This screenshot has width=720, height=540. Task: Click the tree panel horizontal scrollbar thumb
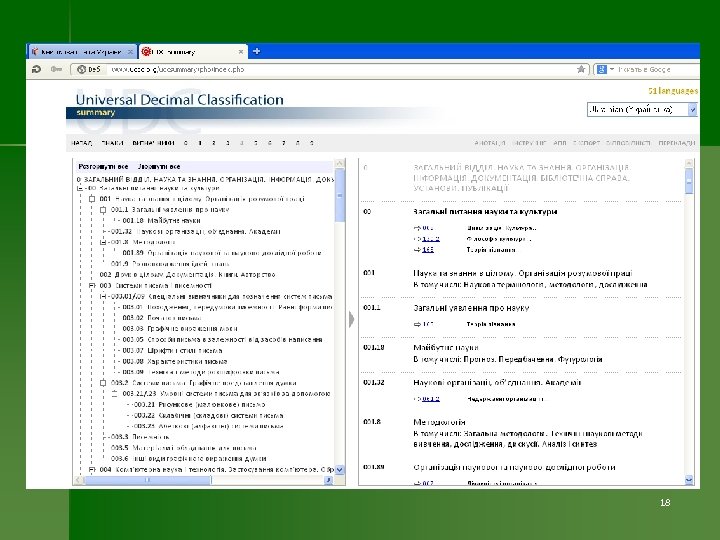pyautogui.click(x=147, y=480)
